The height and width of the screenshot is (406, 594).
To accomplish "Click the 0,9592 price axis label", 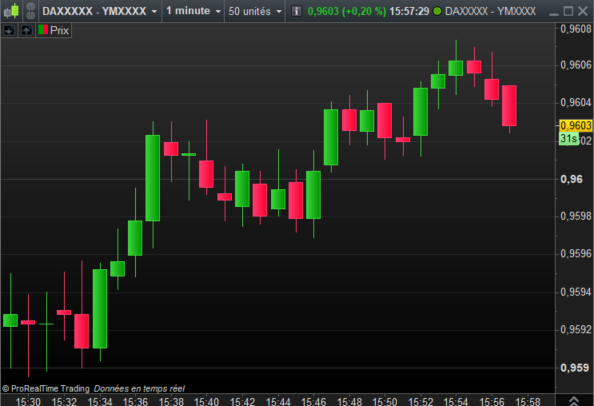I will tap(576, 329).
